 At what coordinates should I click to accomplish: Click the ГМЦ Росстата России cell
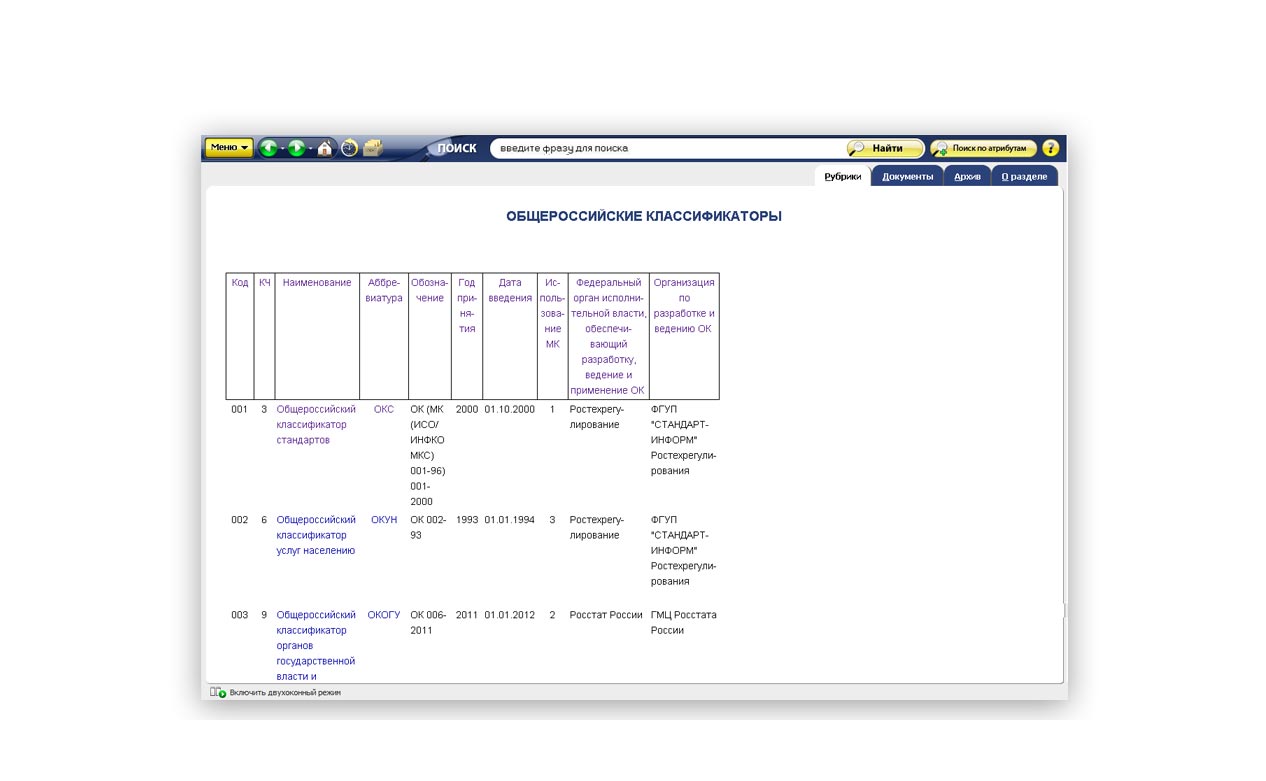pos(684,623)
